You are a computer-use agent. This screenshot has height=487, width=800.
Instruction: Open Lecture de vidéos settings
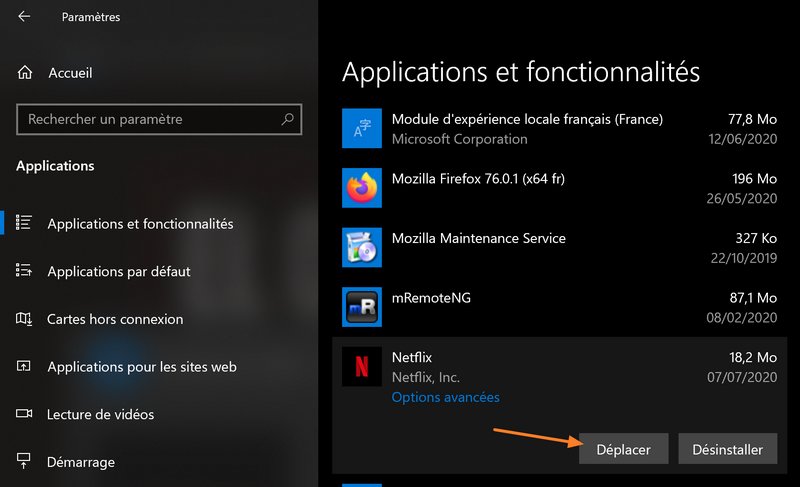101,415
